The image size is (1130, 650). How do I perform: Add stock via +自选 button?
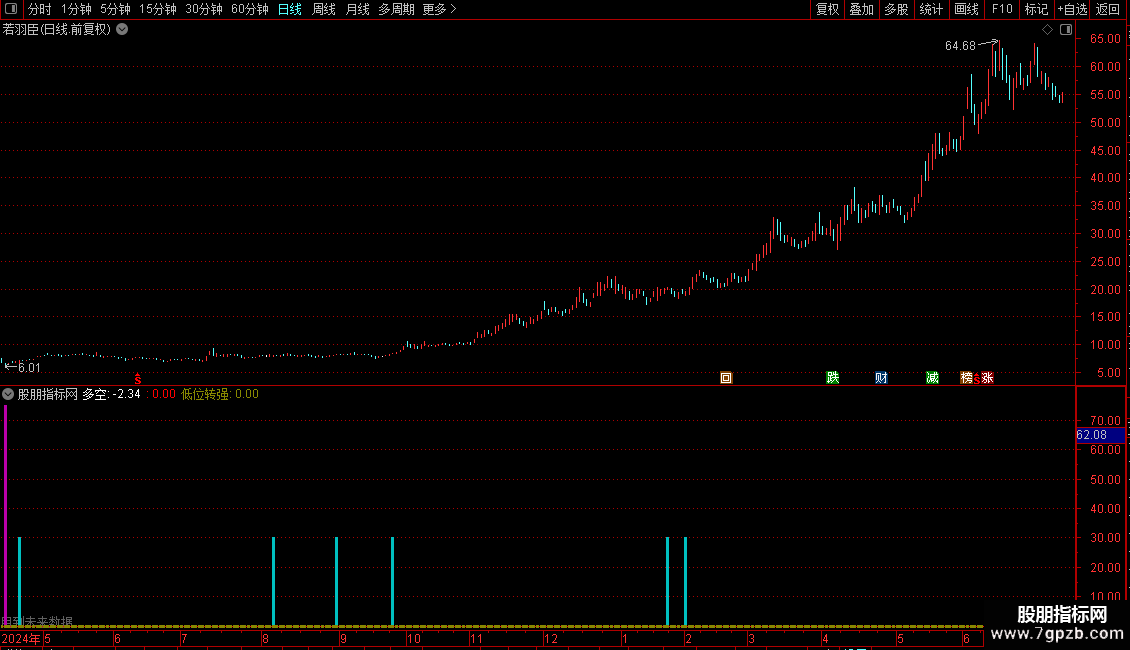(1072, 9)
